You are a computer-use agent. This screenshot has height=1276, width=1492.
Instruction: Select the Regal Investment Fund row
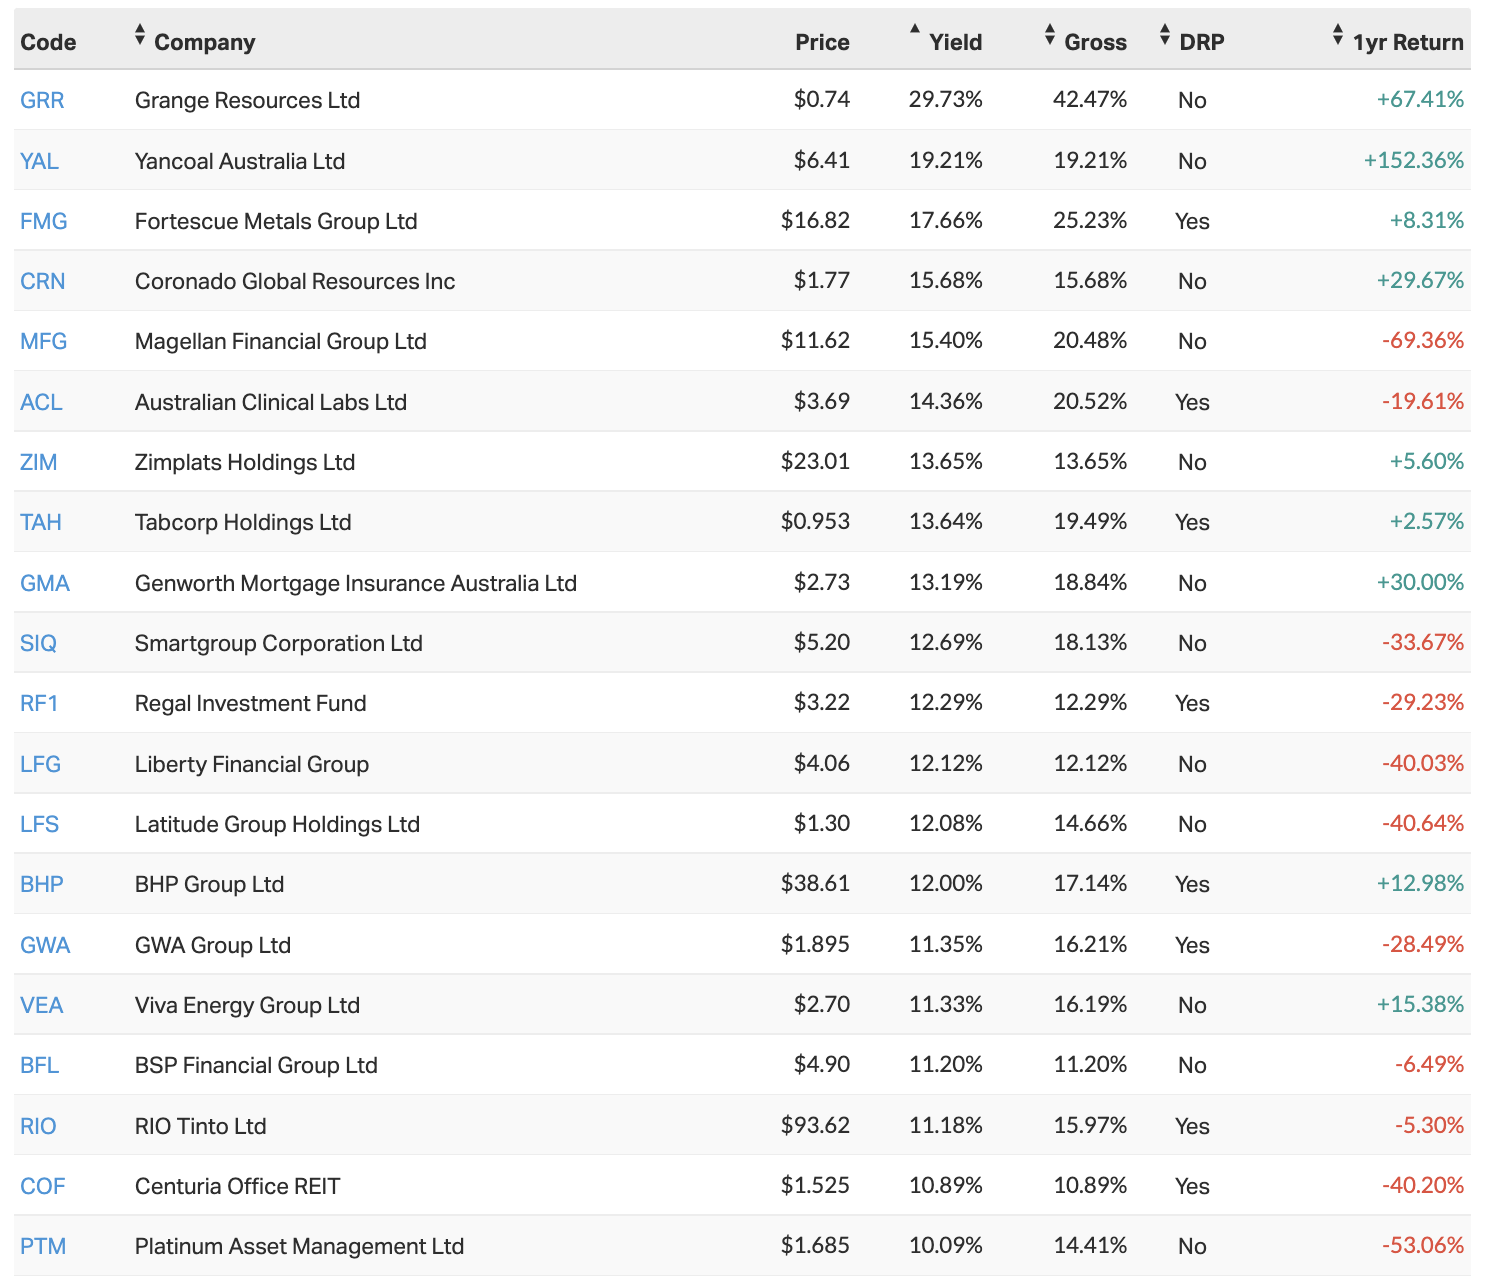coord(250,703)
